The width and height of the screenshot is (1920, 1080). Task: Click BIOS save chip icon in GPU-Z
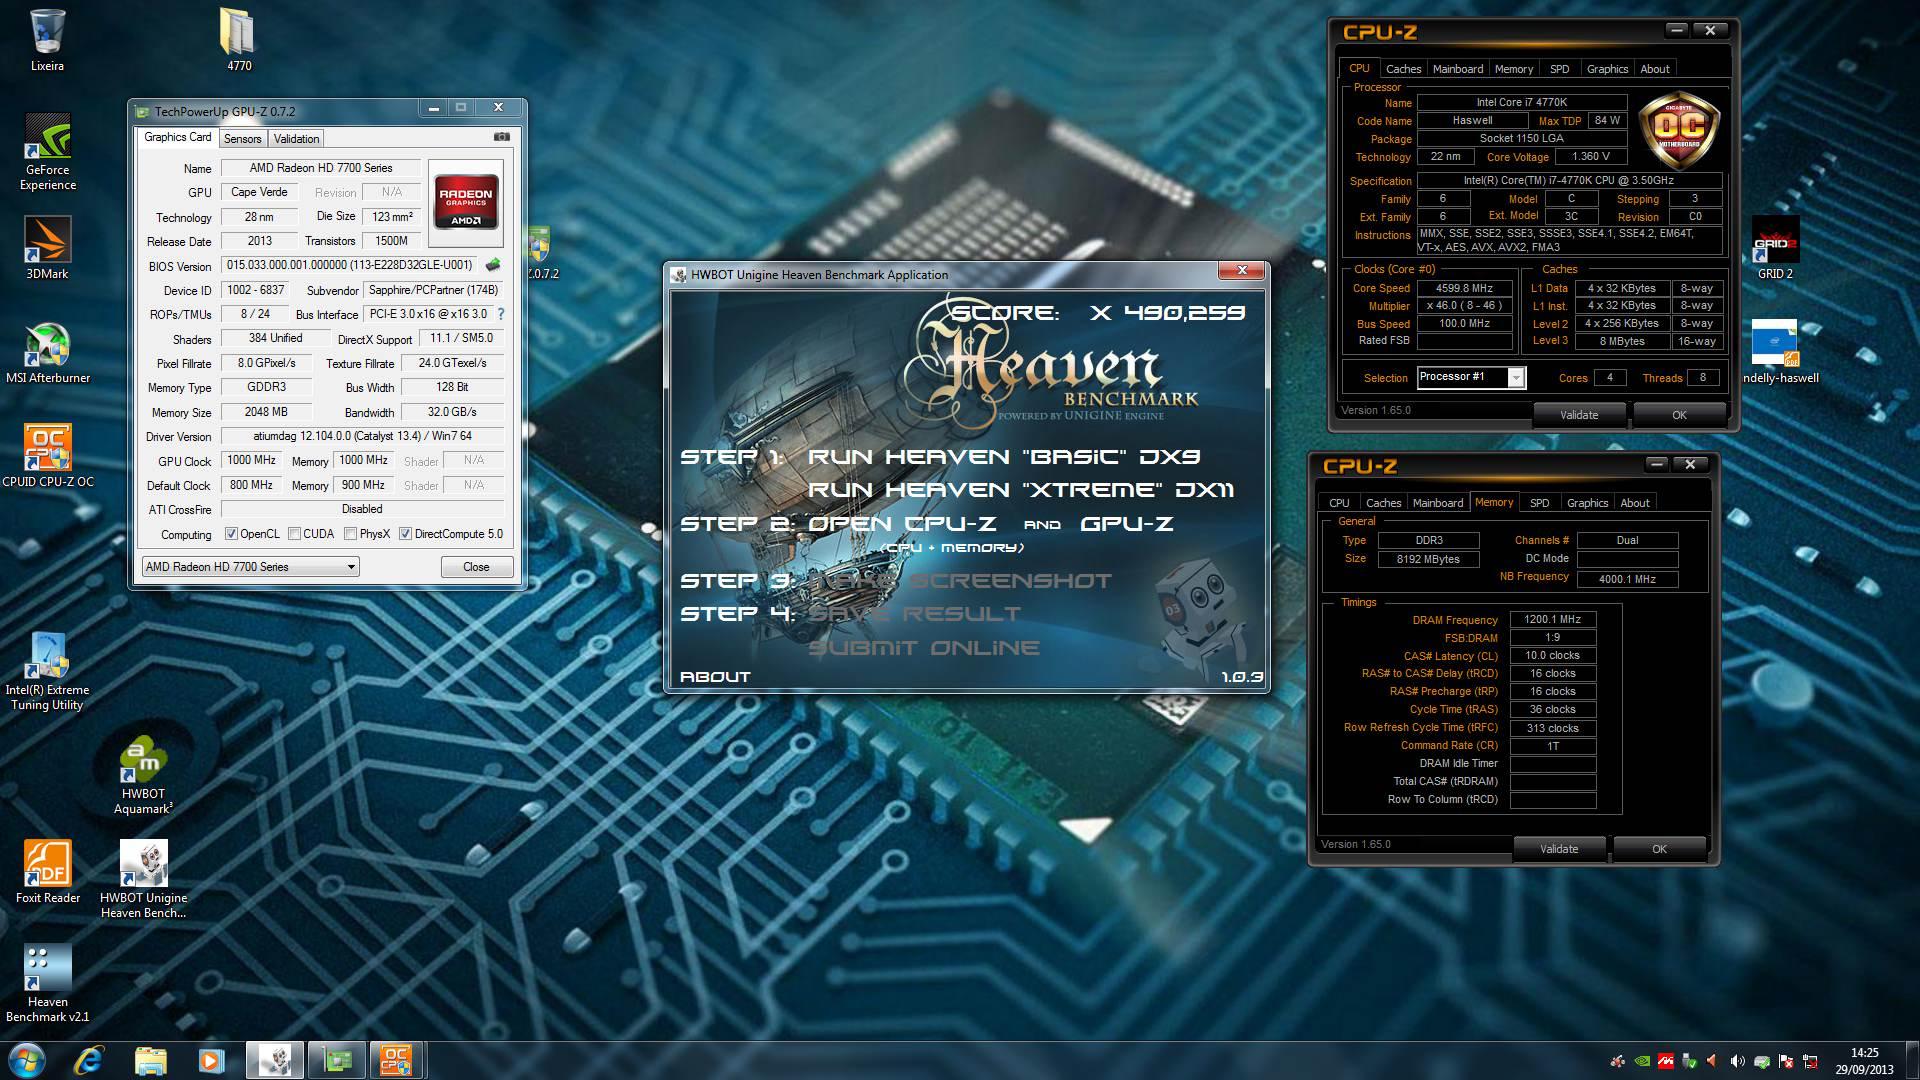(493, 265)
